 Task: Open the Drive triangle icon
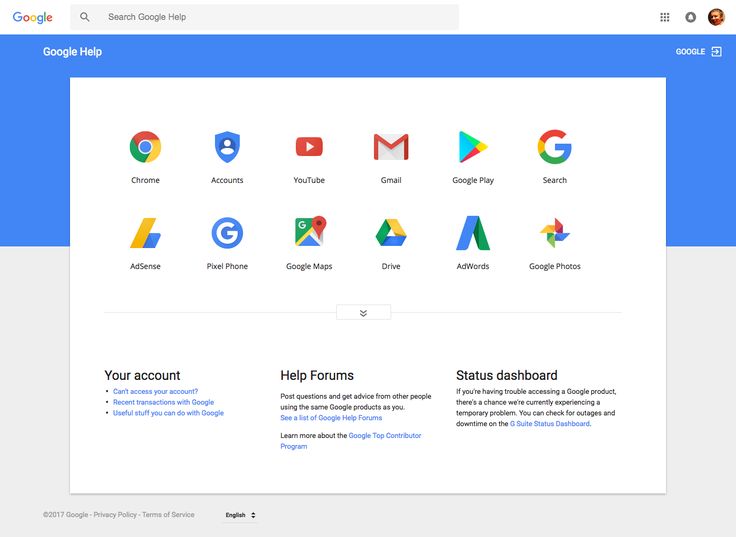[x=391, y=233]
